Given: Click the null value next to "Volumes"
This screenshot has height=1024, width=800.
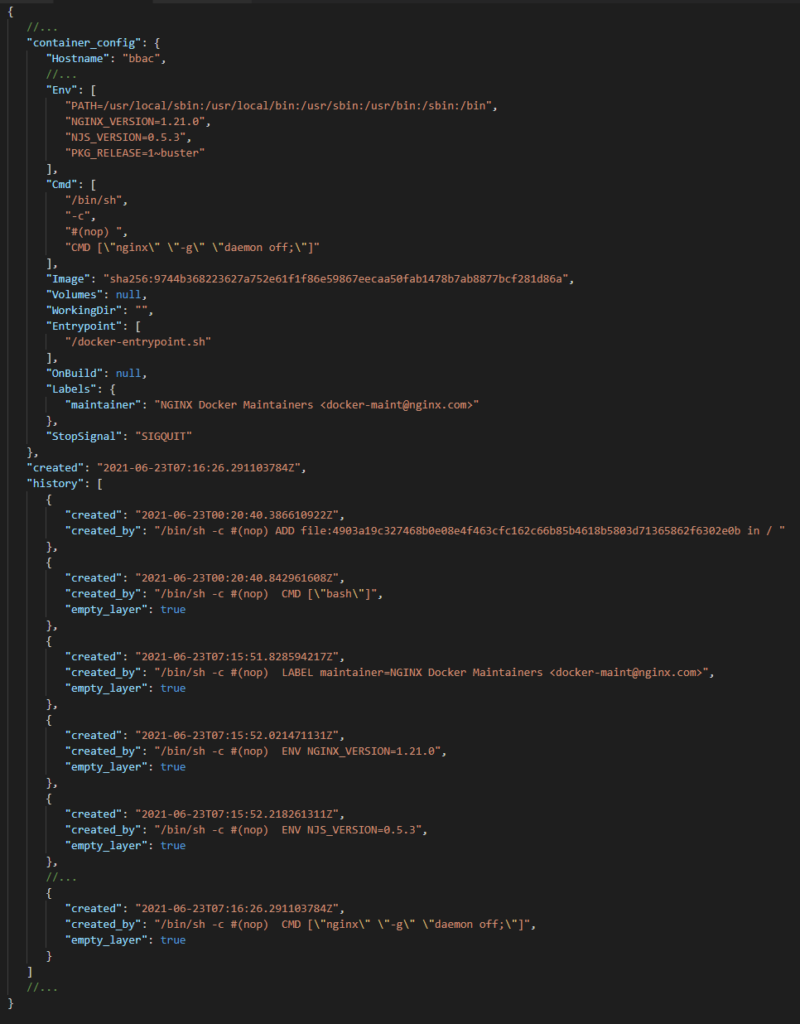Looking at the screenshot, I should click(130, 294).
